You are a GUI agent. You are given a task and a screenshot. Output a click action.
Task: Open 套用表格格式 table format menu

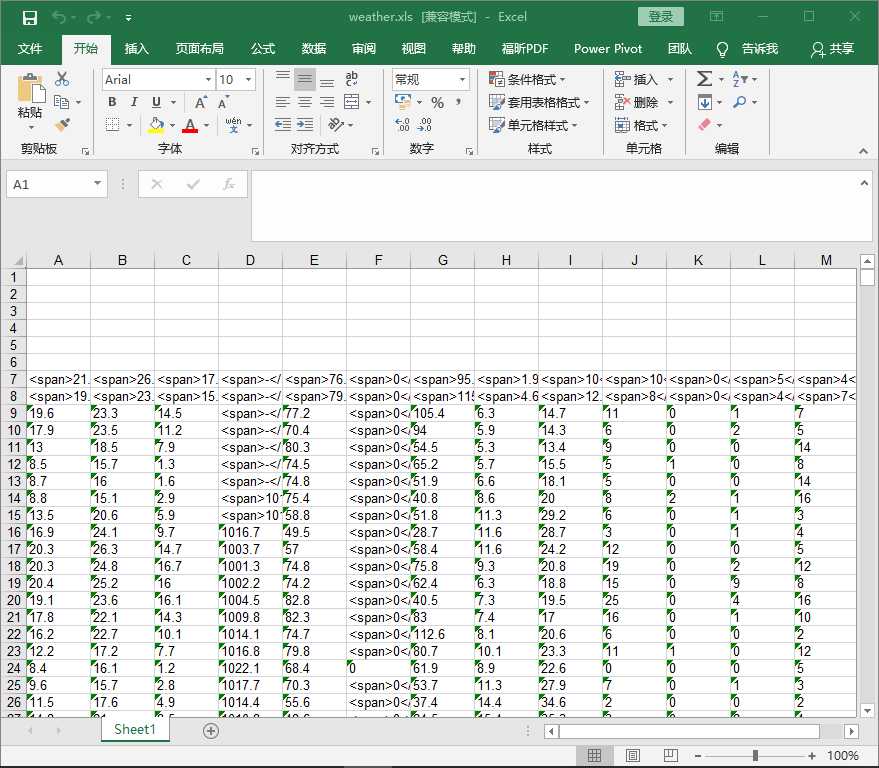[x=539, y=103]
